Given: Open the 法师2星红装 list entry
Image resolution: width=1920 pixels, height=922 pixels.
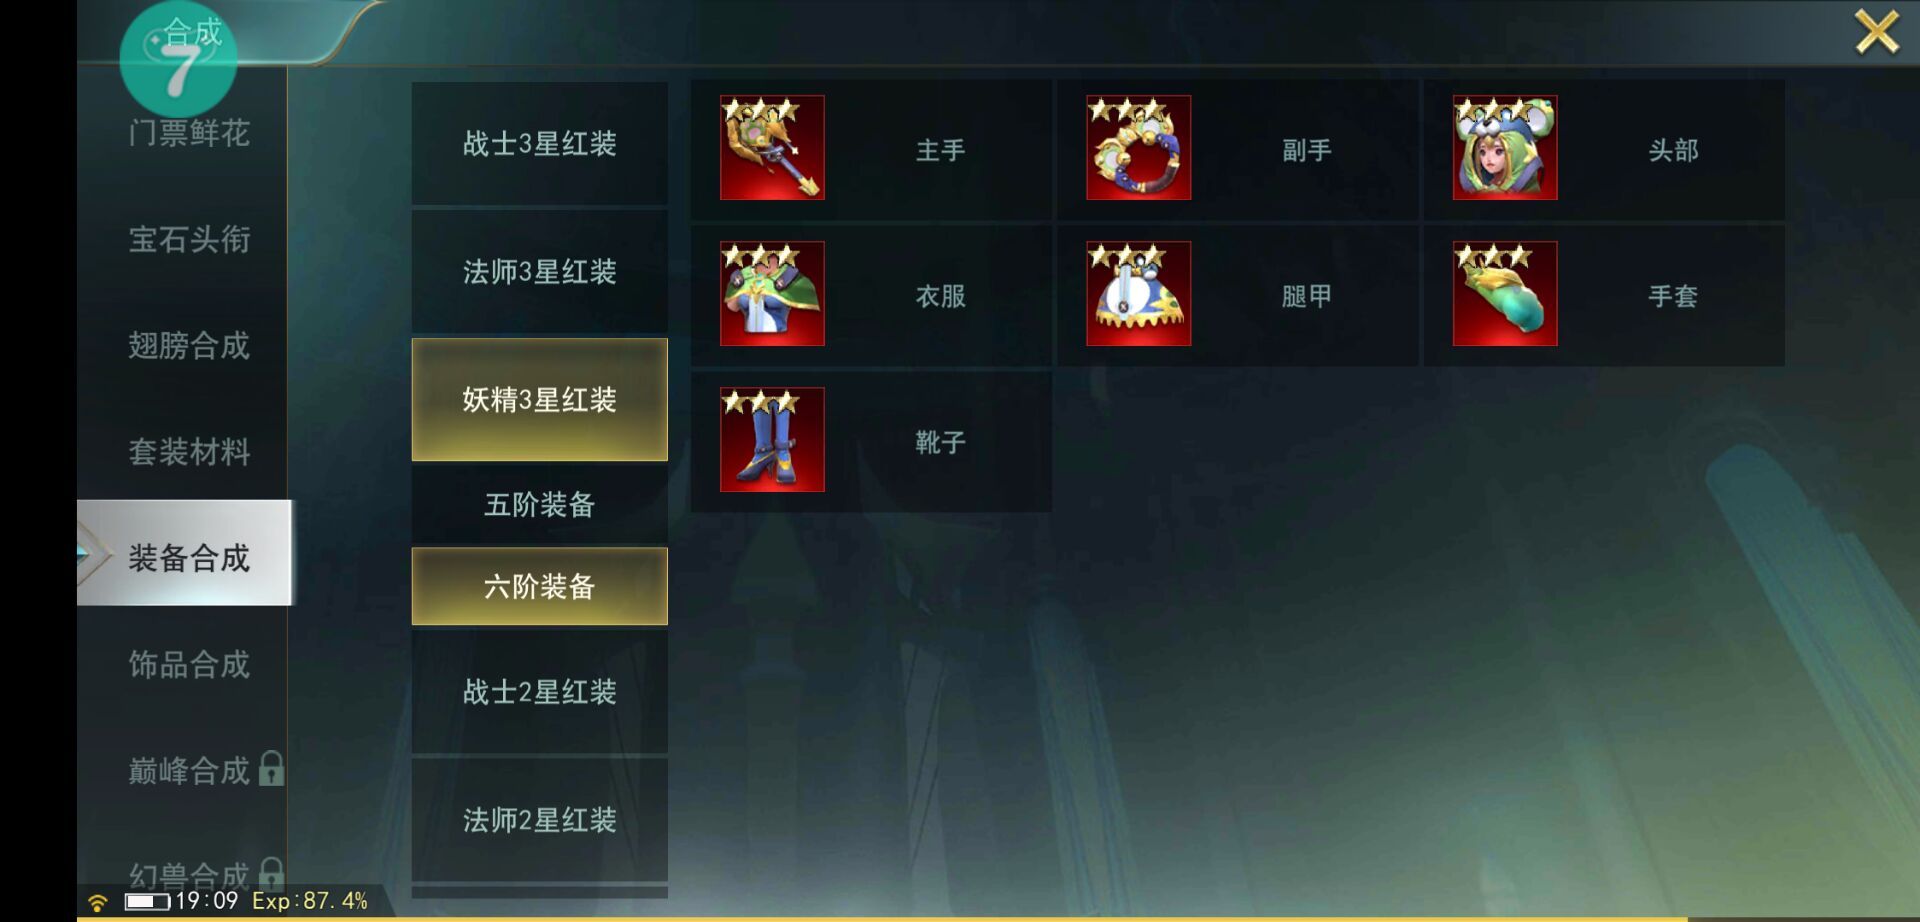Looking at the screenshot, I should (540, 820).
